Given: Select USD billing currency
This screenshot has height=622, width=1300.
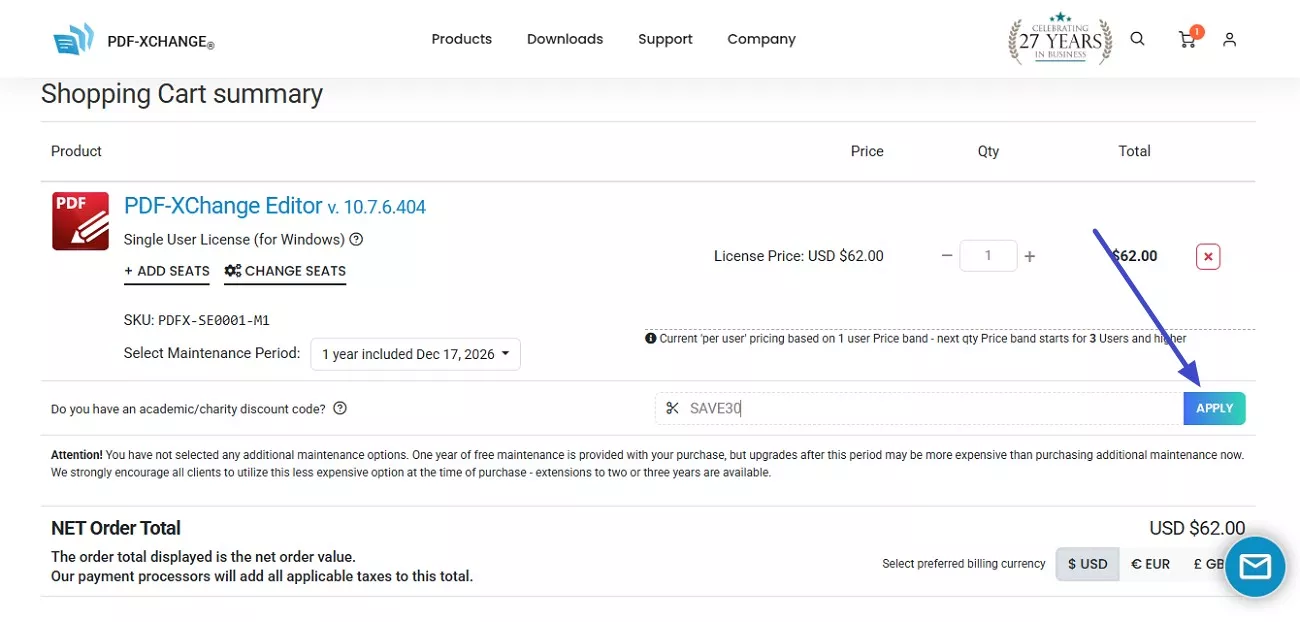Looking at the screenshot, I should point(1087,564).
